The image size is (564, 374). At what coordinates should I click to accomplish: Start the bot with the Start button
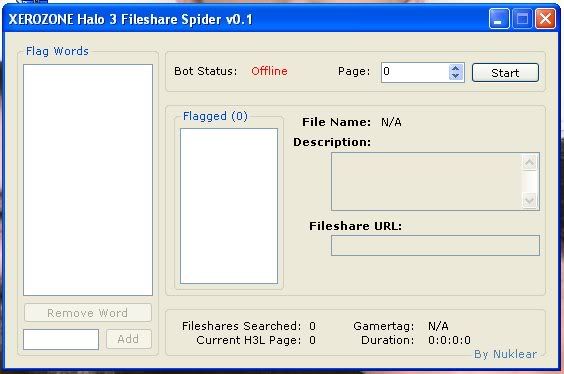pos(505,73)
